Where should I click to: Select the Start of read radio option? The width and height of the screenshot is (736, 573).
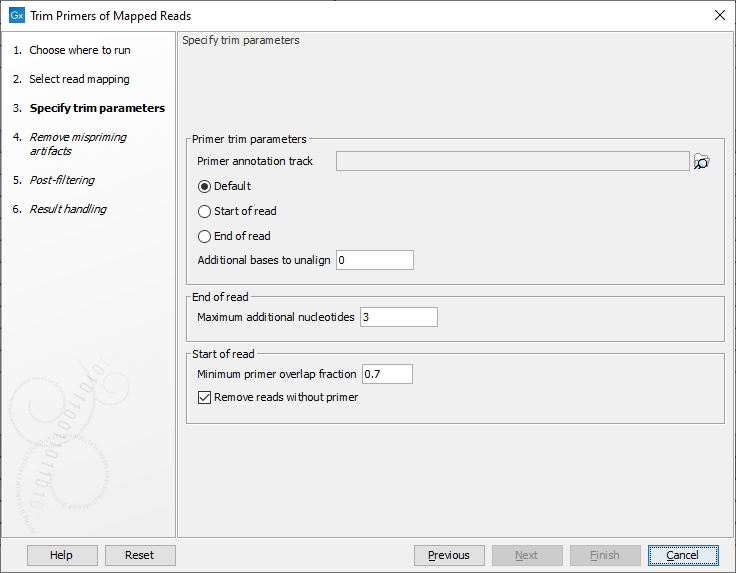[205, 211]
